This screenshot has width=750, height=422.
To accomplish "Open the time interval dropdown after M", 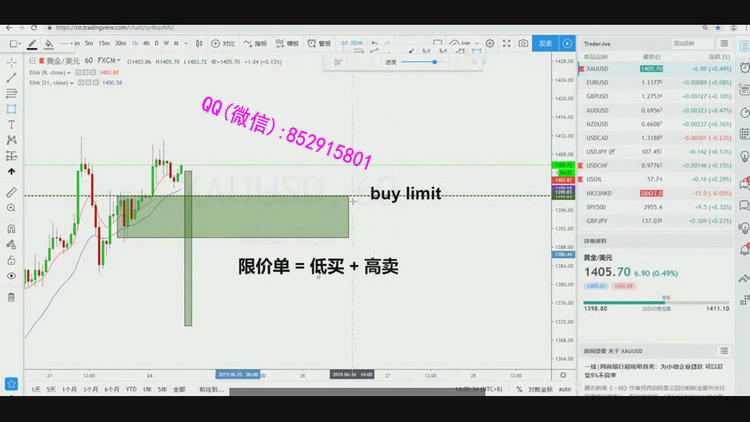I will click(x=188, y=44).
